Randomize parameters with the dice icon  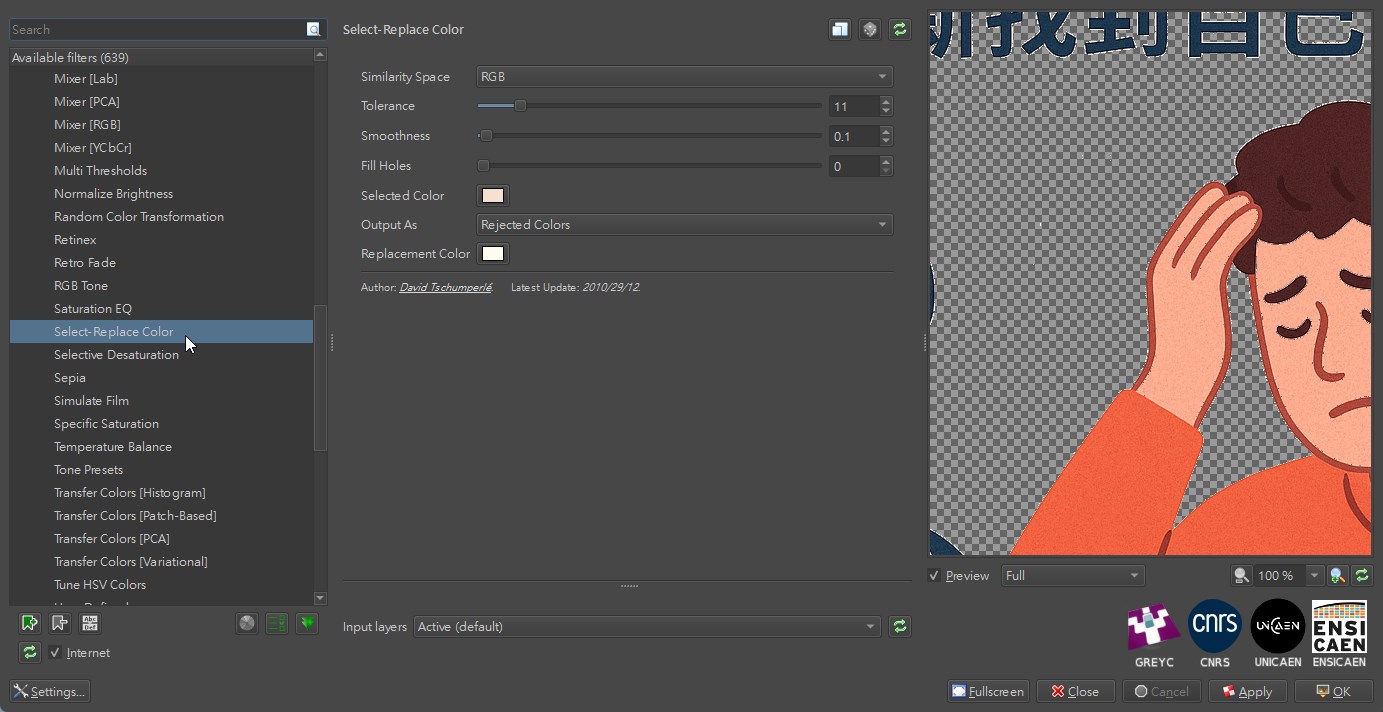click(870, 30)
